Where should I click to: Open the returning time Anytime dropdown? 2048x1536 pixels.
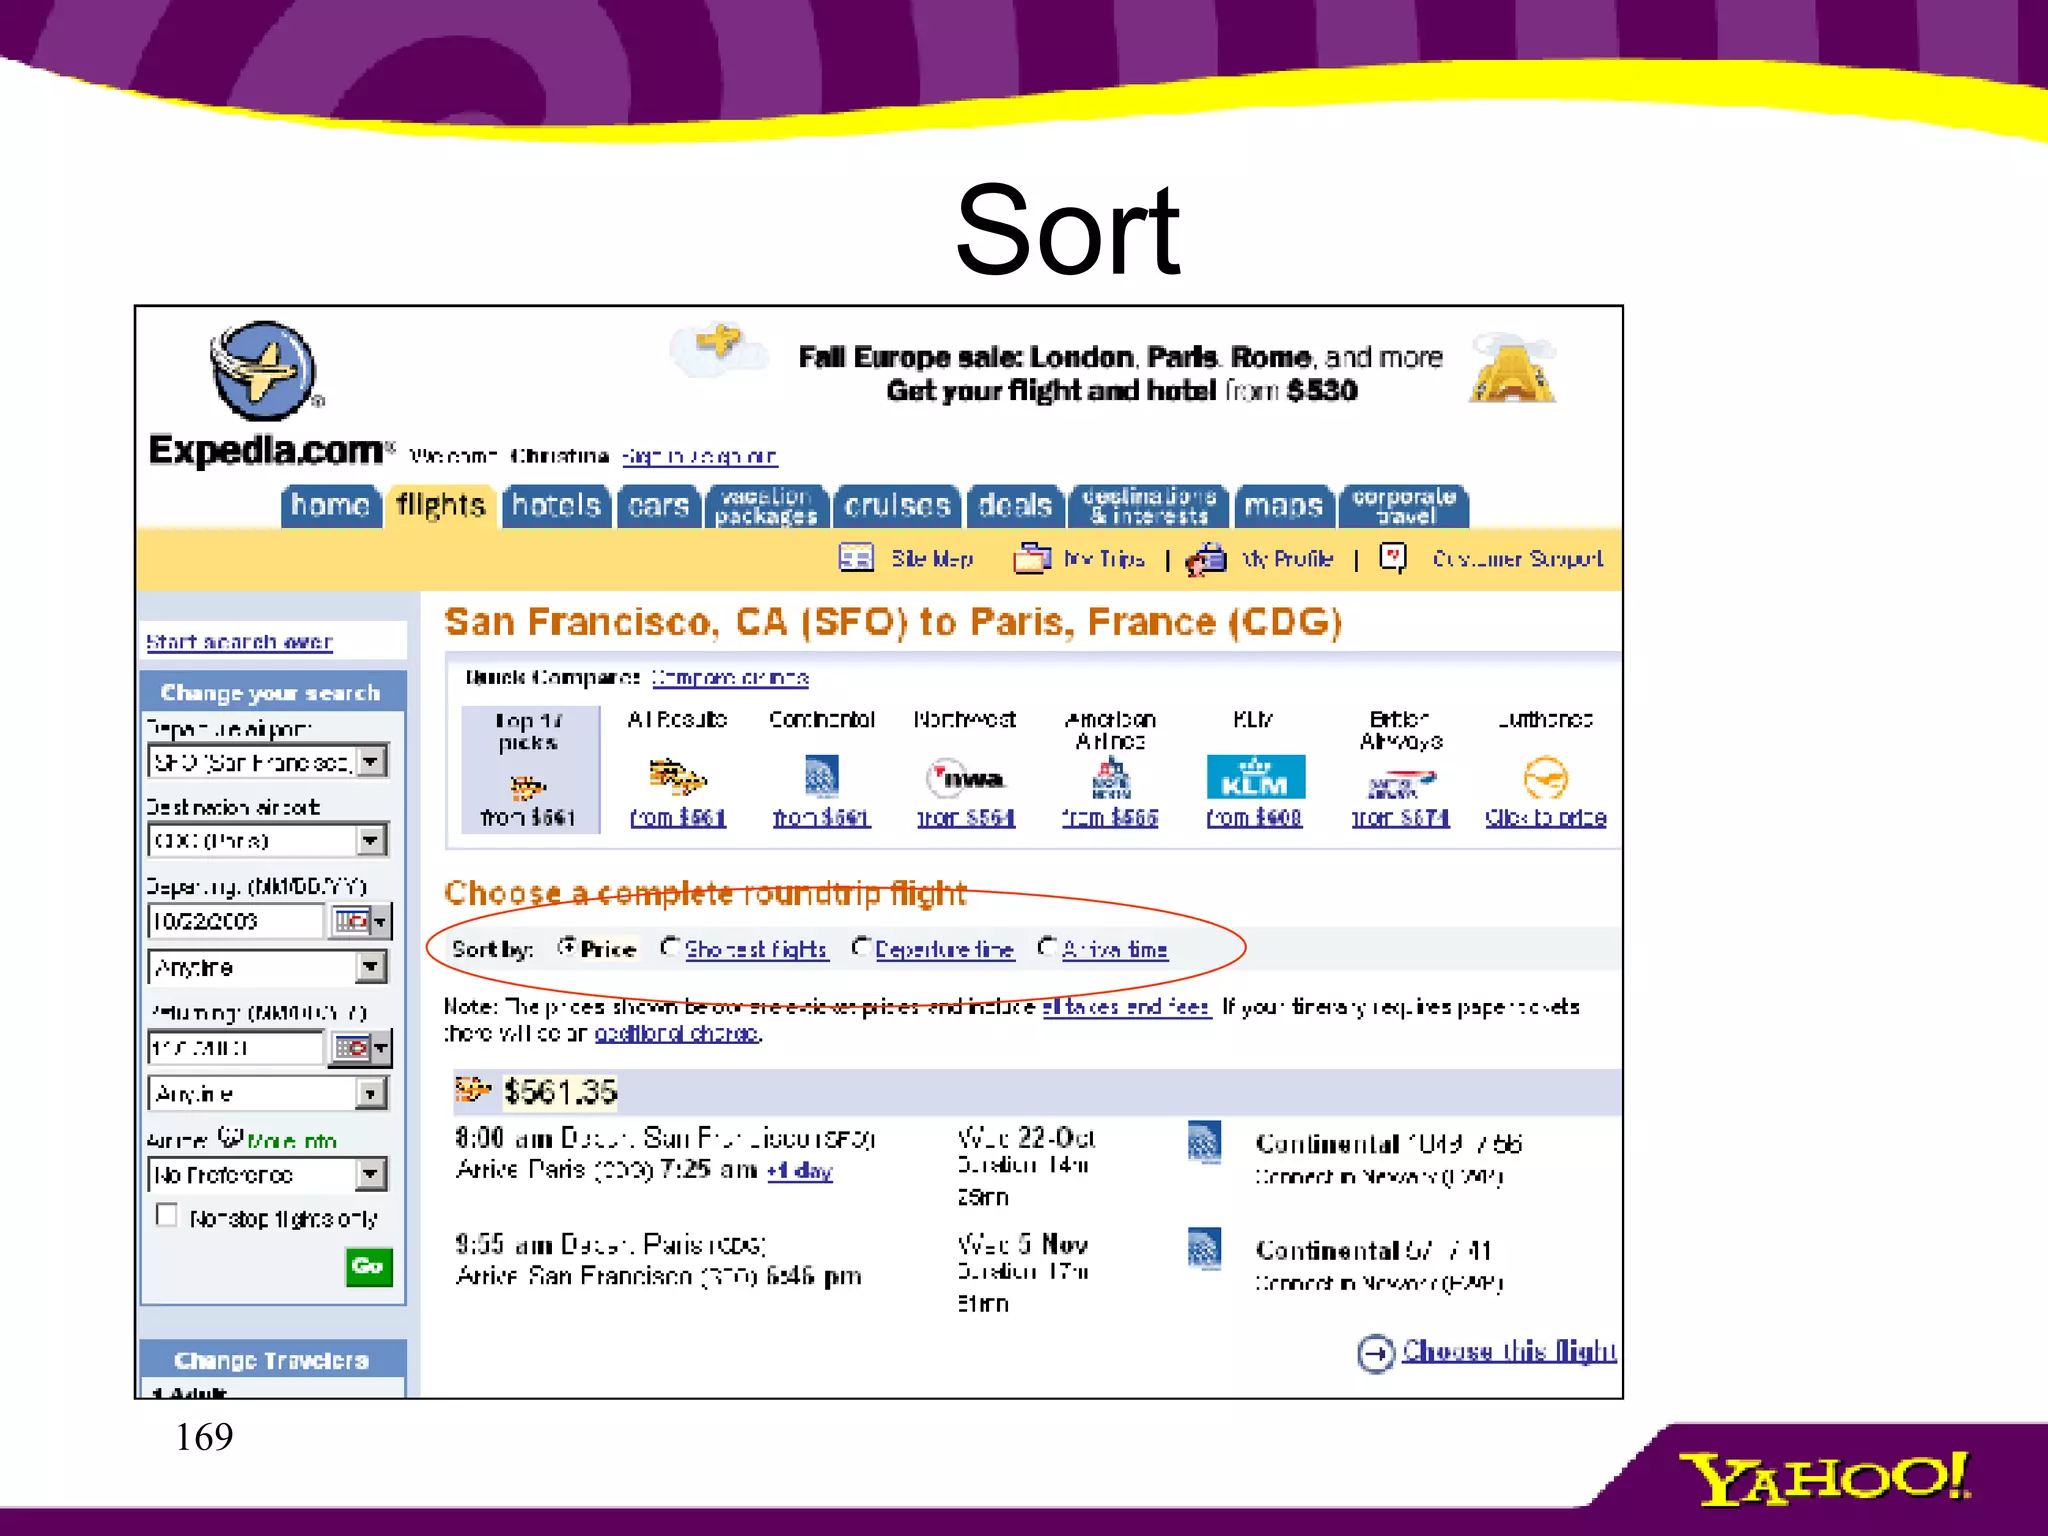point(371,1093)
